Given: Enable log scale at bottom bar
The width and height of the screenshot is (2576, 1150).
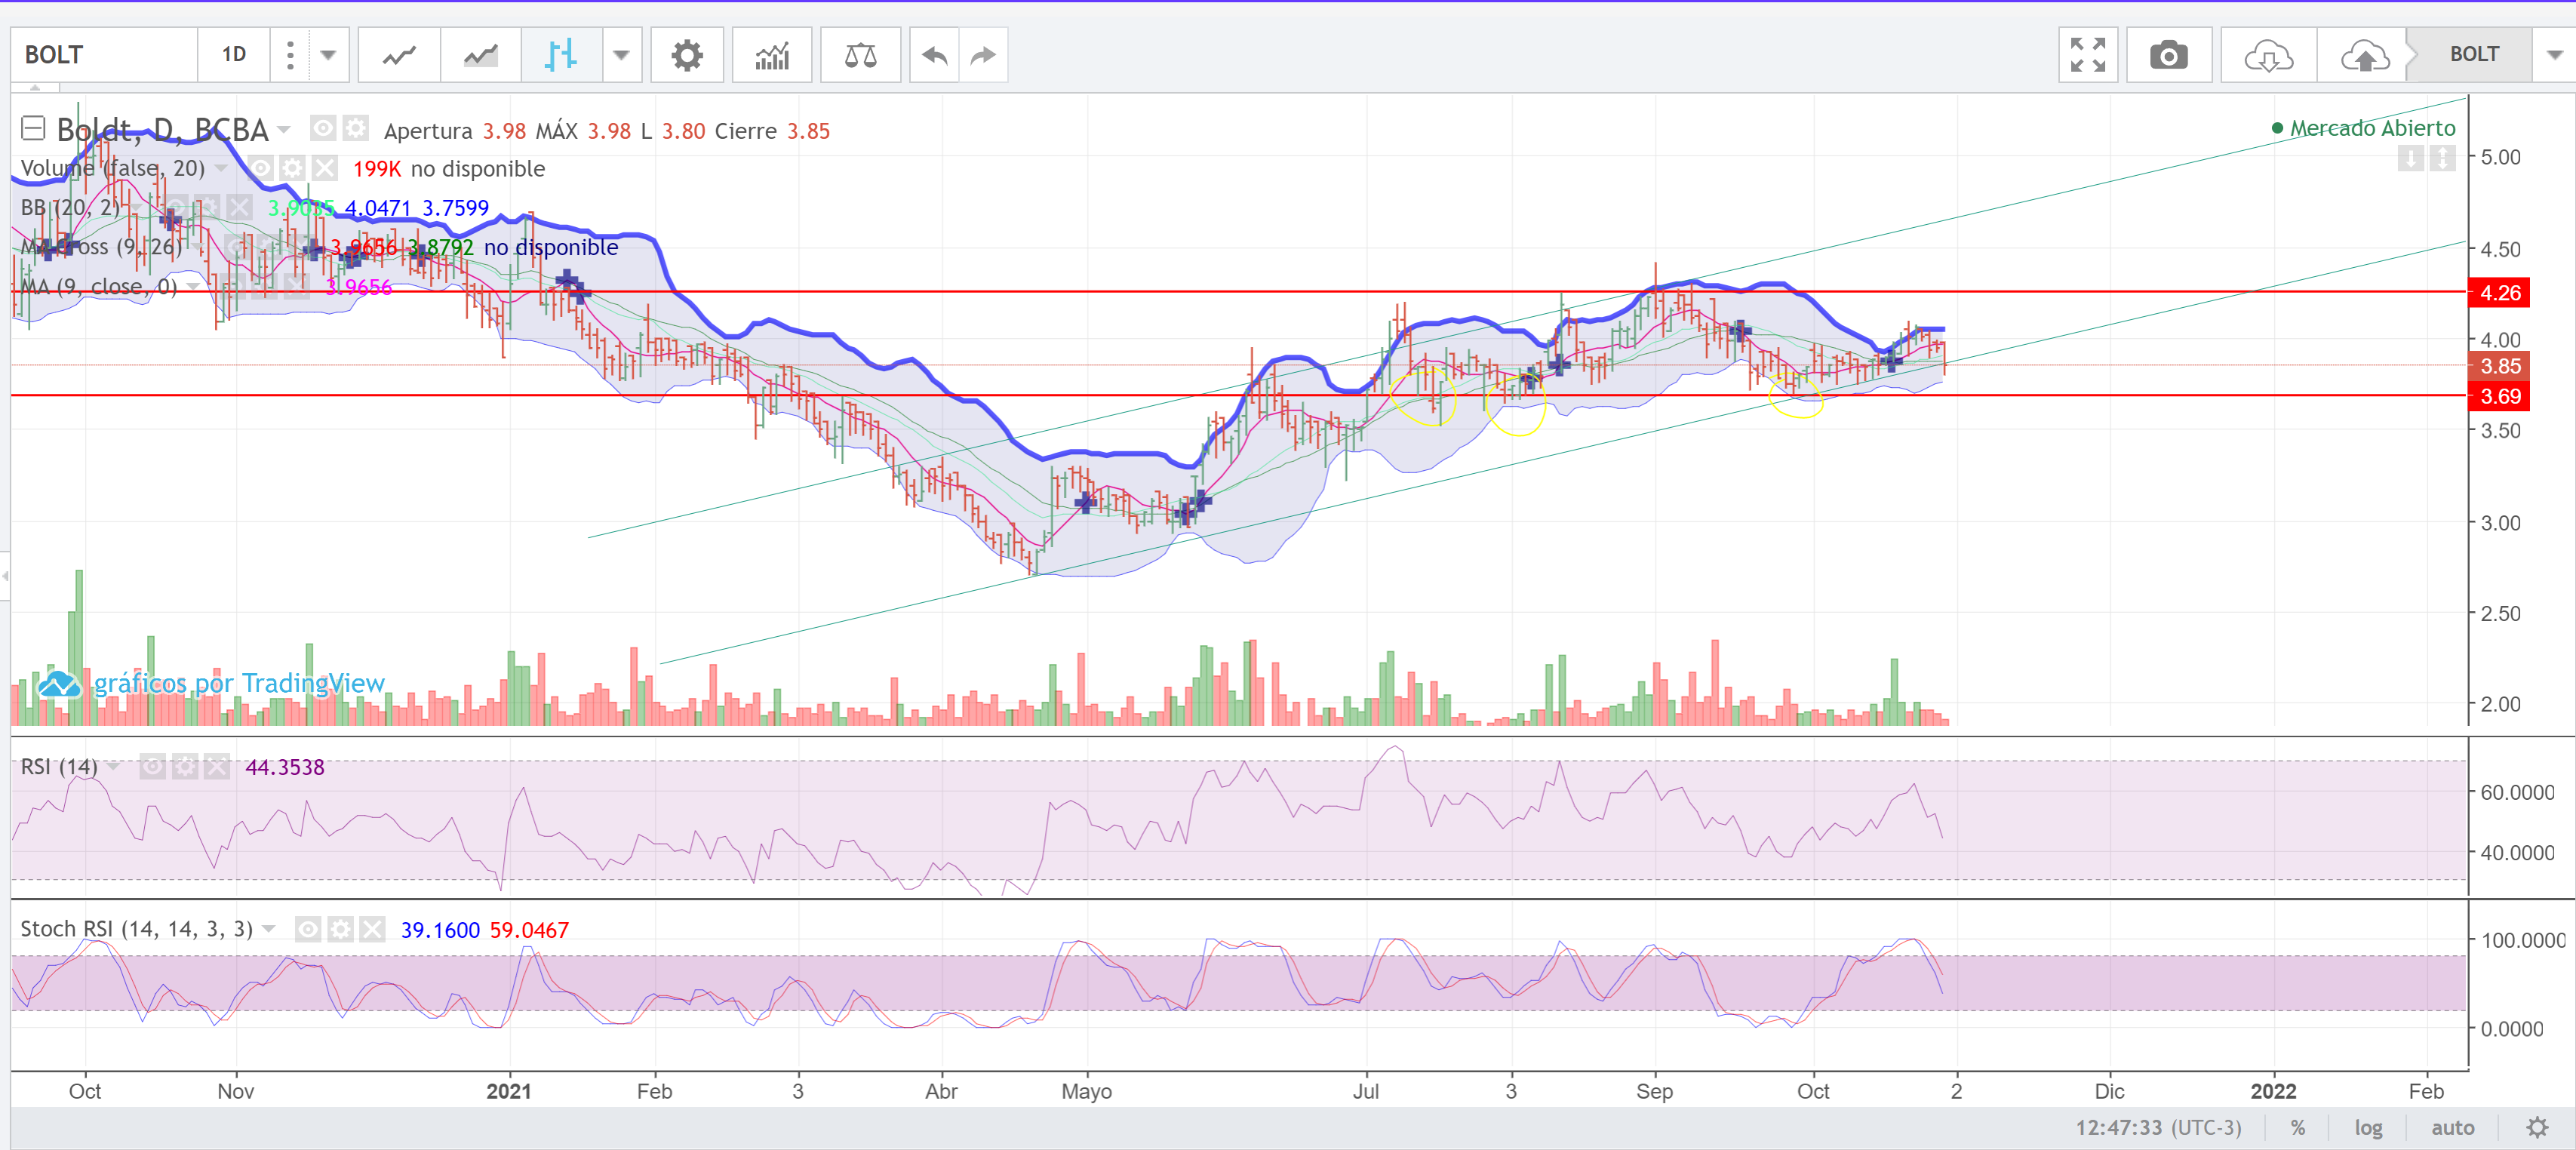Looking at the screenshot, I should tap(2368, 1128).
